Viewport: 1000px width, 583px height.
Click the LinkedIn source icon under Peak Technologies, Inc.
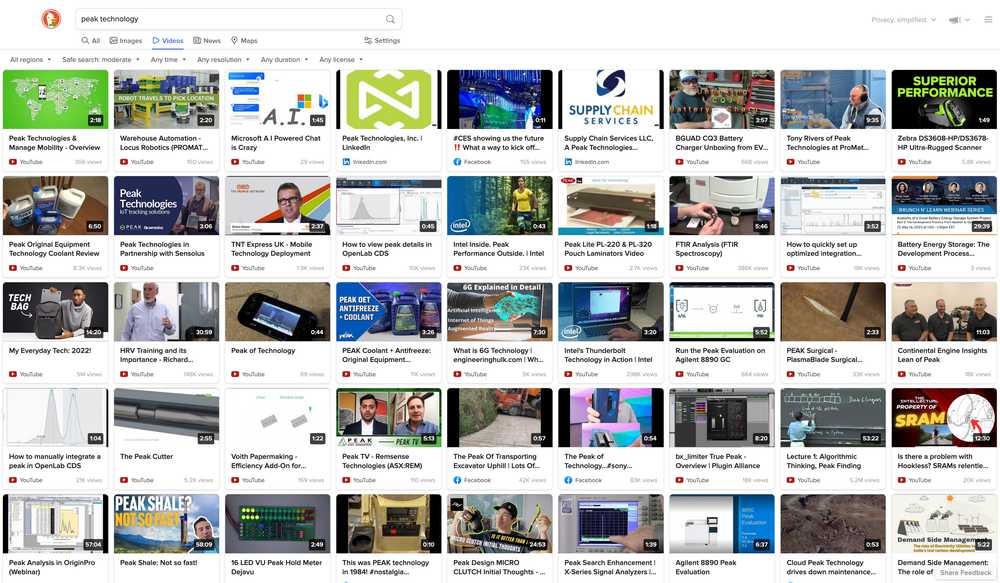[346, 162]
